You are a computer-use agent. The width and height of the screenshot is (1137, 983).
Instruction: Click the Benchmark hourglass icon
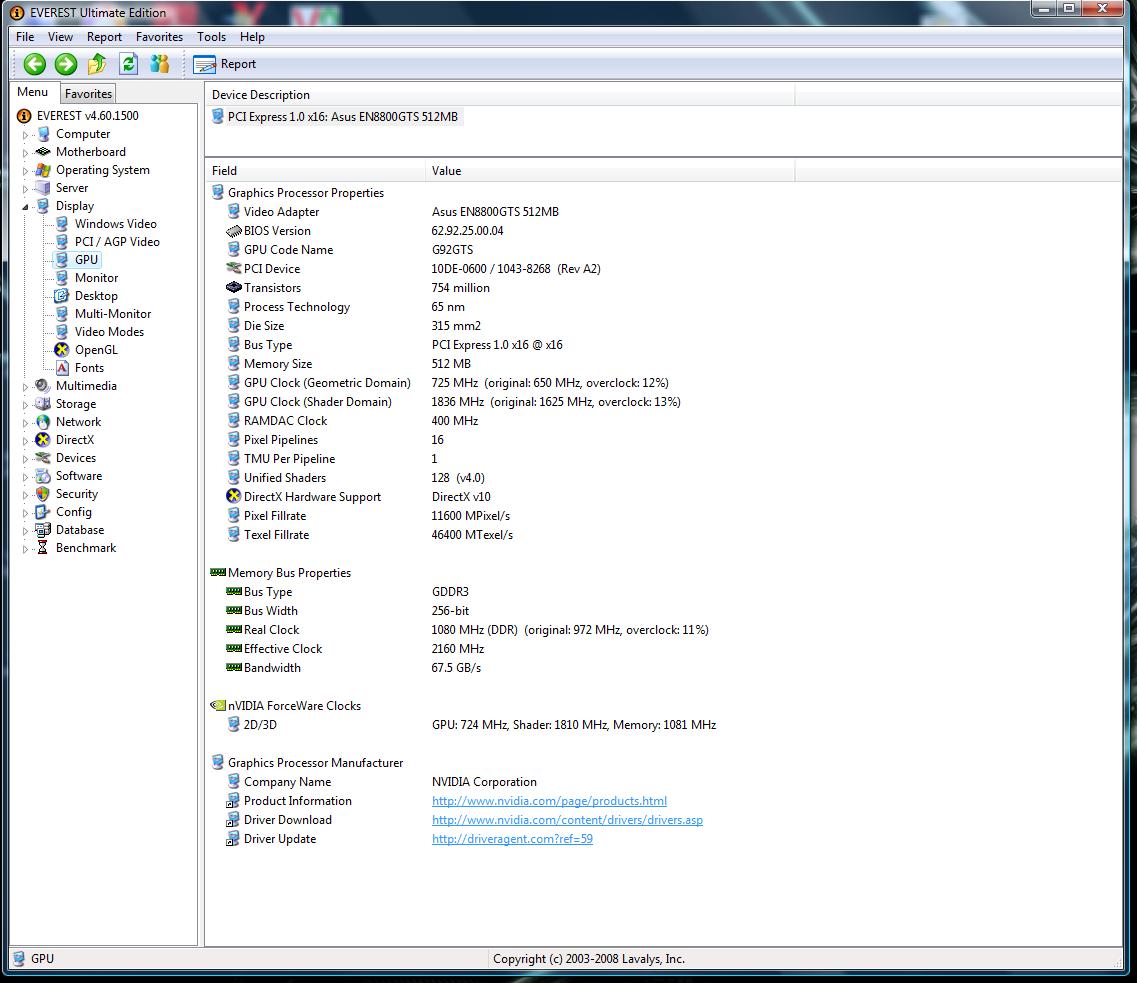tap(44, 548)
